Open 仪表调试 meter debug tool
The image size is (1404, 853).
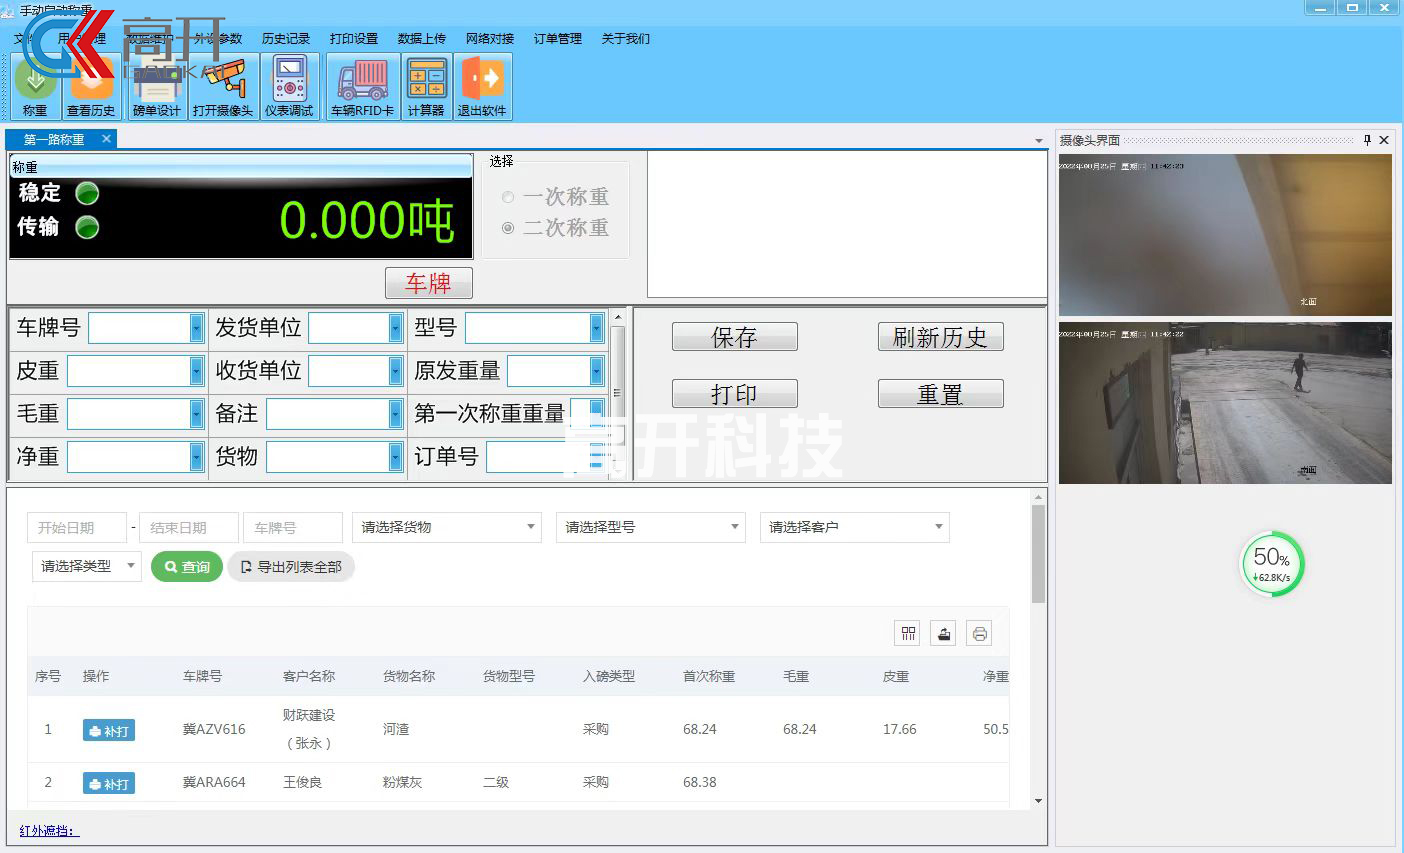coord(289,87)
